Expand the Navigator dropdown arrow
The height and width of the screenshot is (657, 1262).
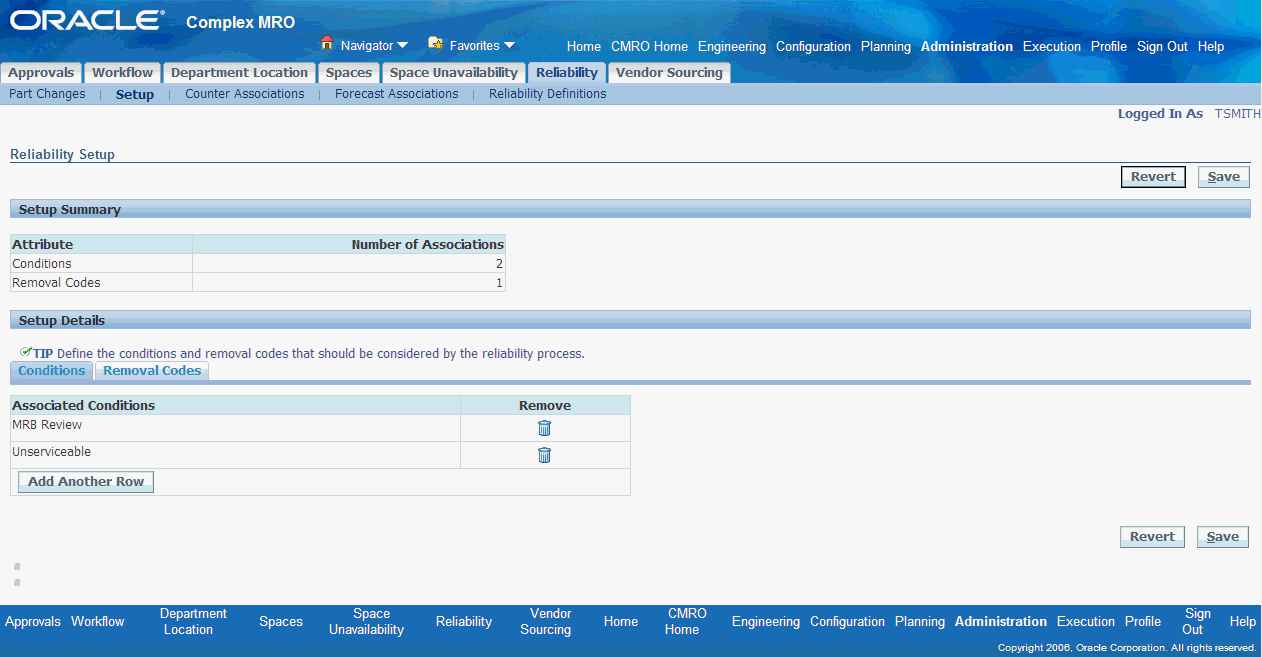(403, 45)
